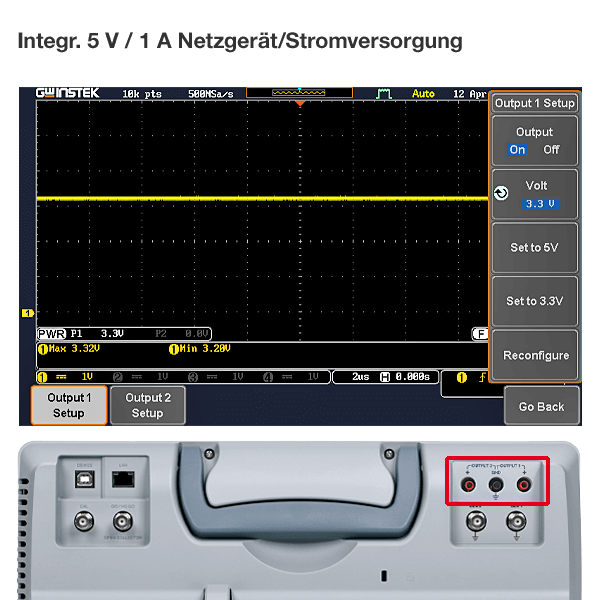
Task: Select the channel 1 indicator, 1V scale
Action: pos(65,377)
